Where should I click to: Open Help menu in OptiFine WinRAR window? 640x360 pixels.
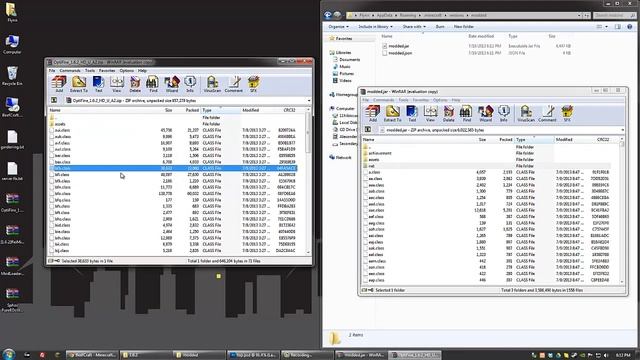[x=142, y=71]
